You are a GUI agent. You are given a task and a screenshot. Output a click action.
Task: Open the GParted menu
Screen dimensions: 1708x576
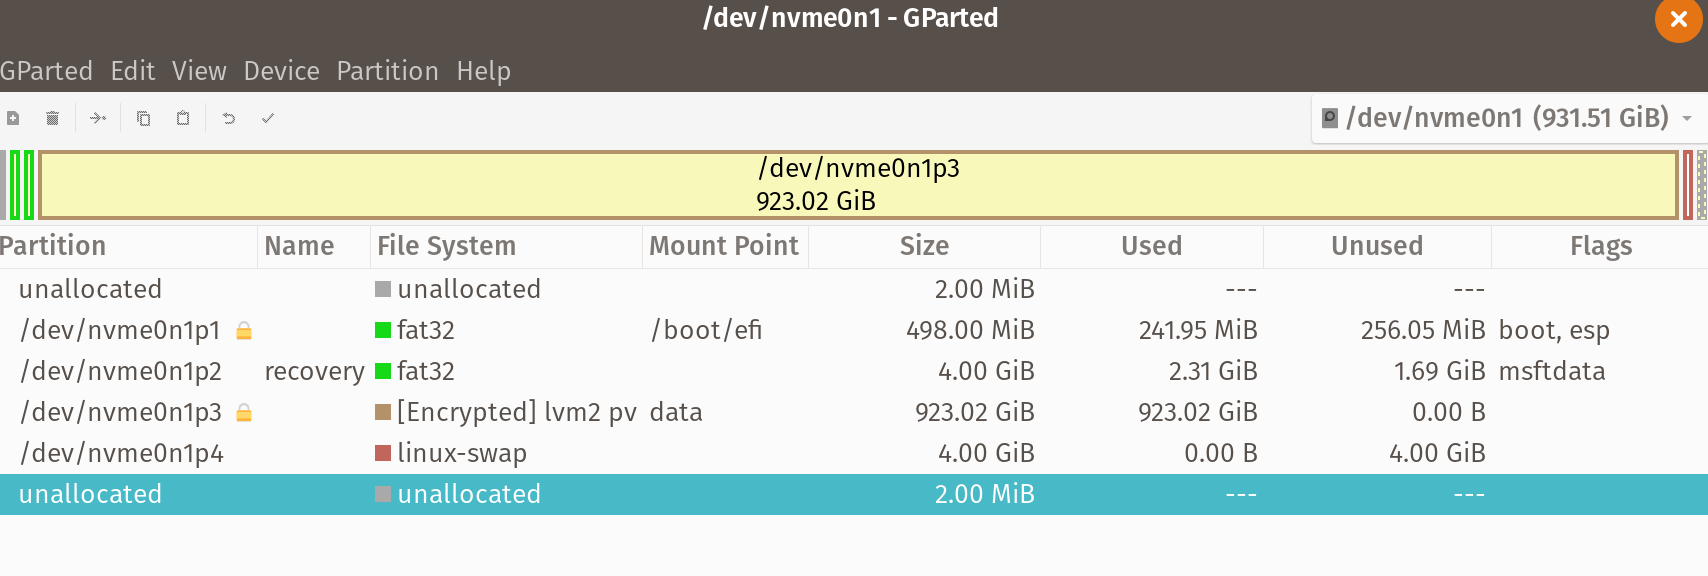[x=47, y=70]
